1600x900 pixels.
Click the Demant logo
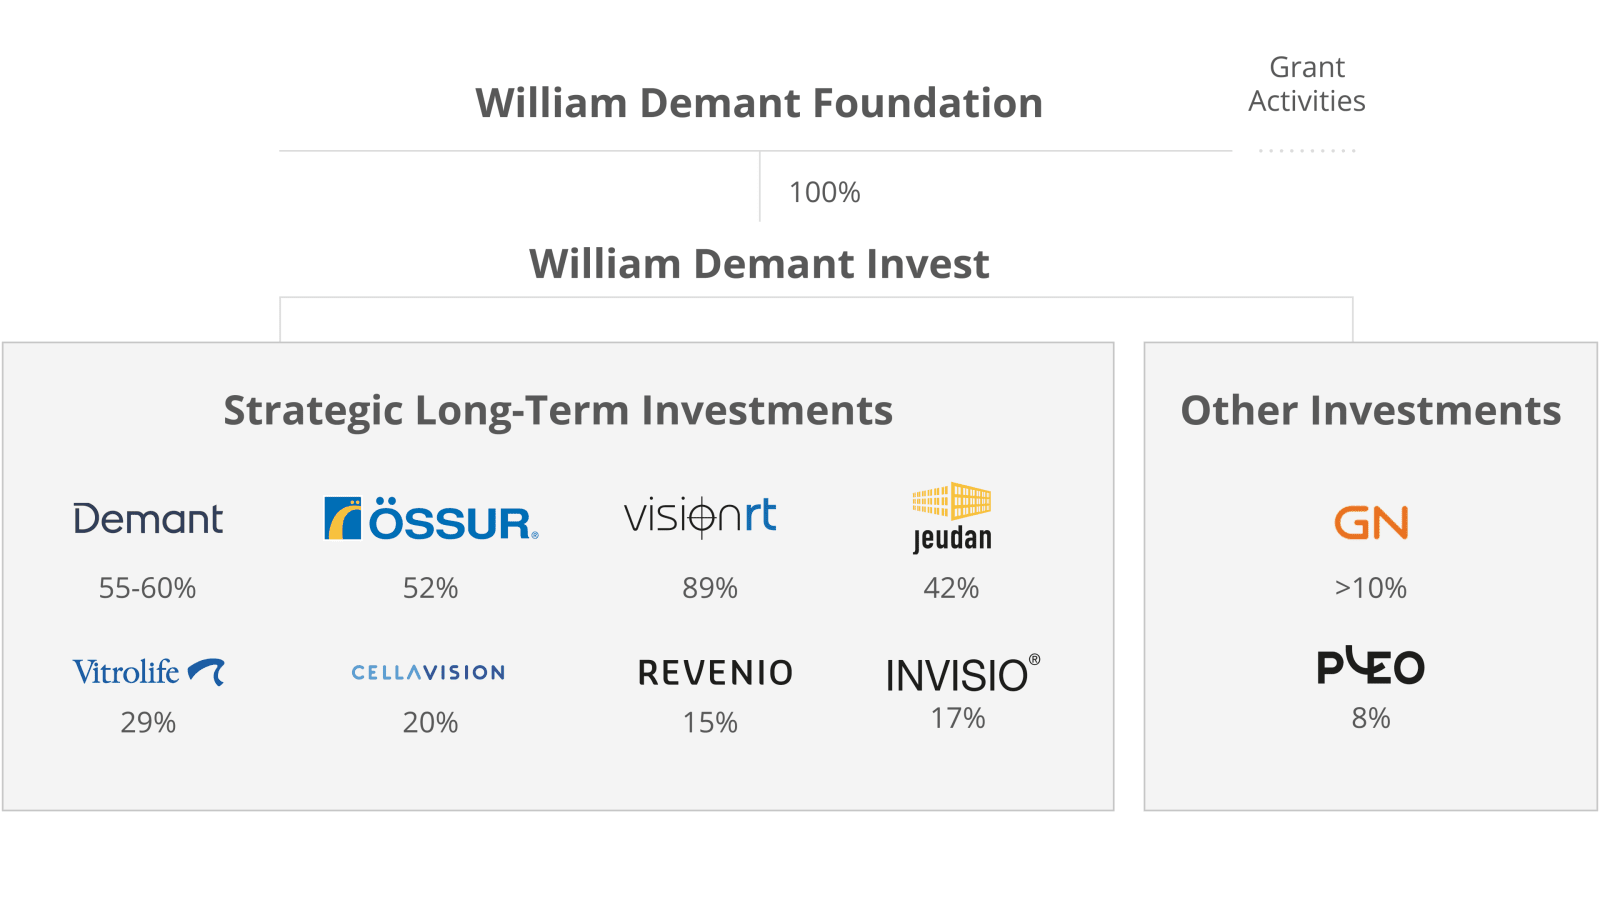point(148,519)
